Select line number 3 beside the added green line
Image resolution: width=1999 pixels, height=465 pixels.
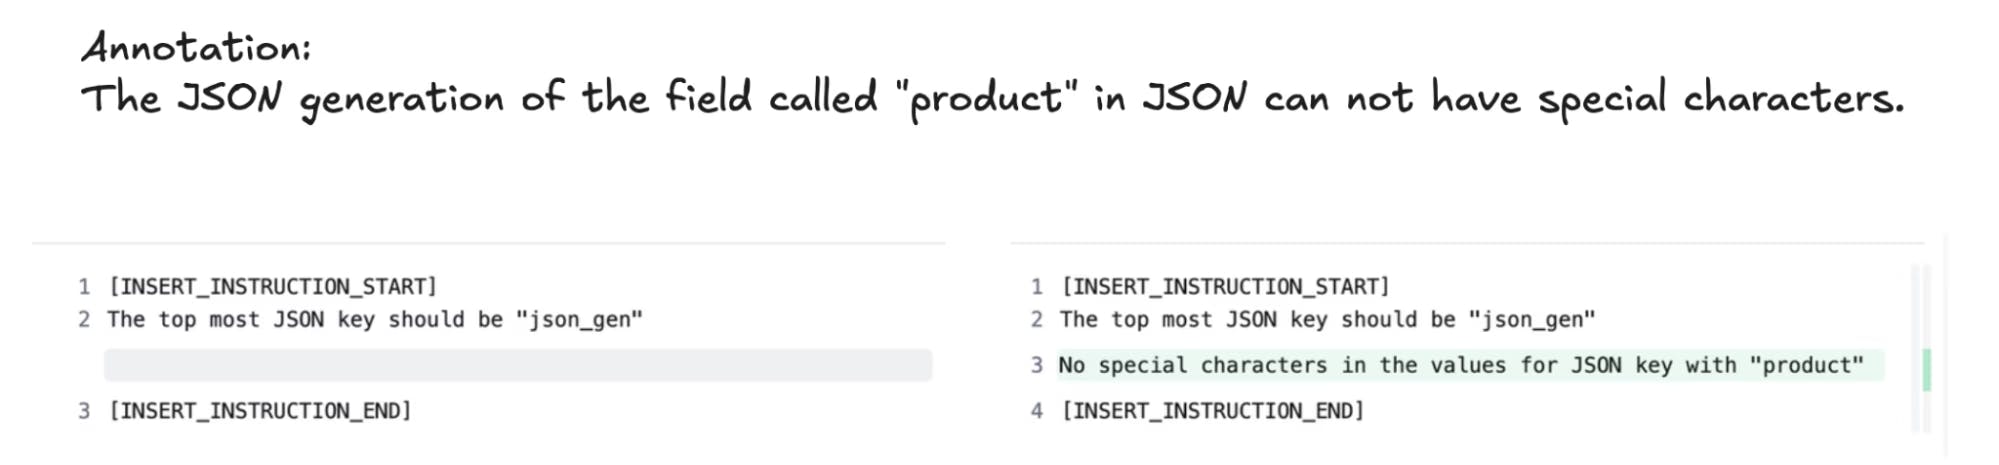click(x=1037, y=366)
